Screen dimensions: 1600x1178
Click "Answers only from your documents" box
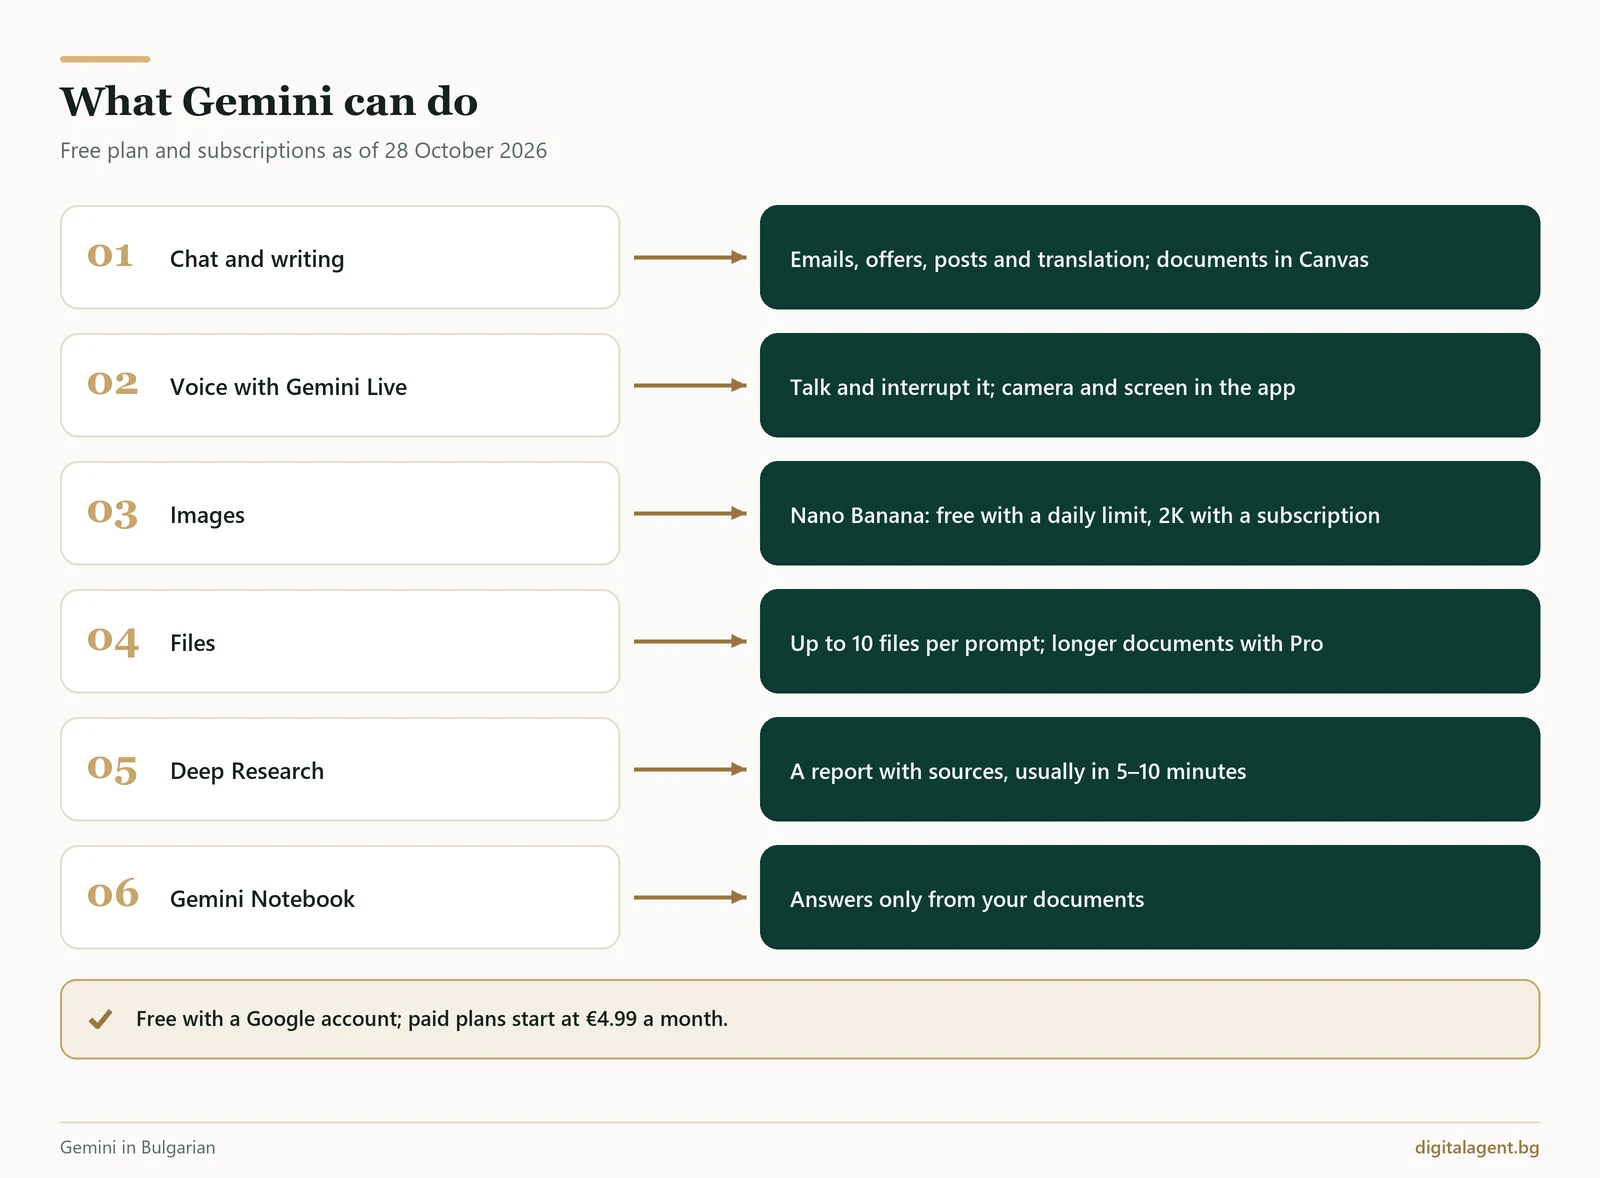tap(1150, 897)
